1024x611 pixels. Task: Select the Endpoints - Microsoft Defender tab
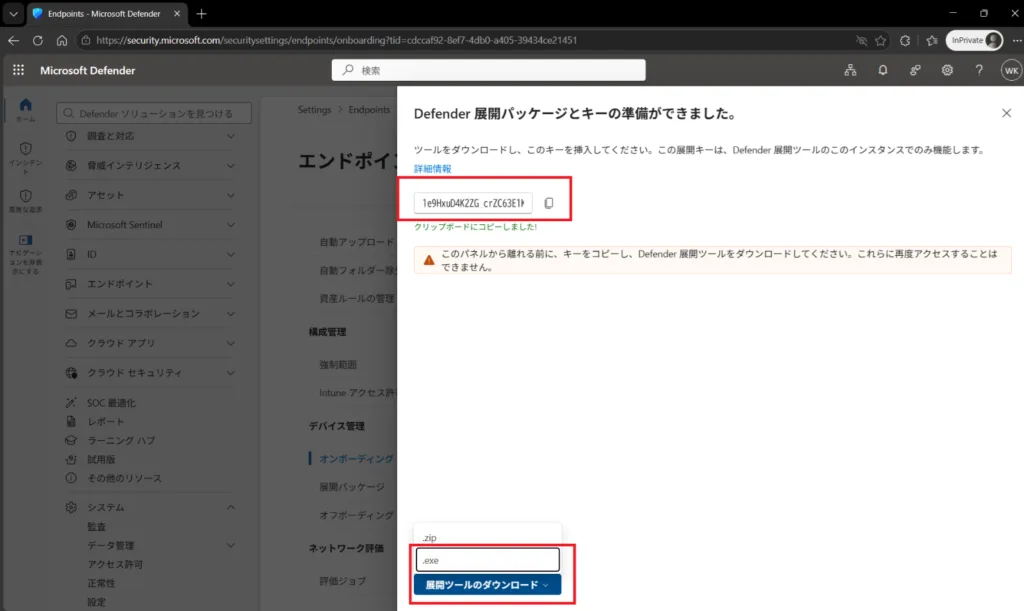coord(106,14)
